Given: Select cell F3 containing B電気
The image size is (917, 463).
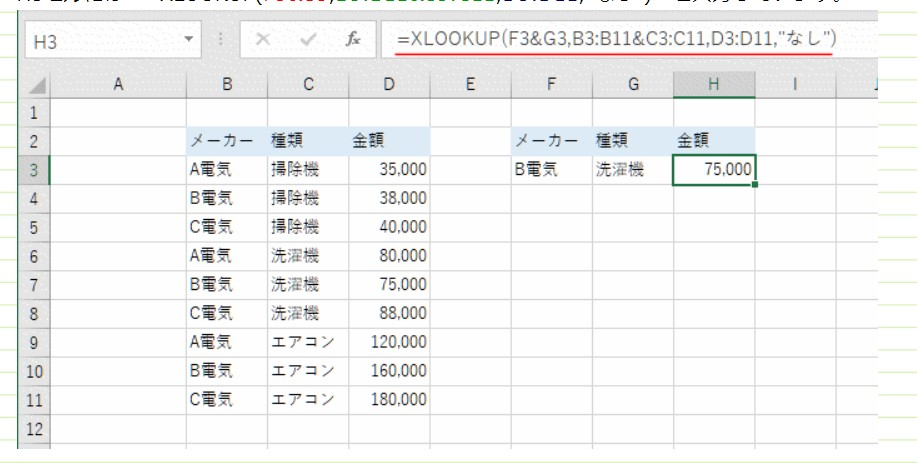Looking at the screenshot, I should (x=551, y=170).
